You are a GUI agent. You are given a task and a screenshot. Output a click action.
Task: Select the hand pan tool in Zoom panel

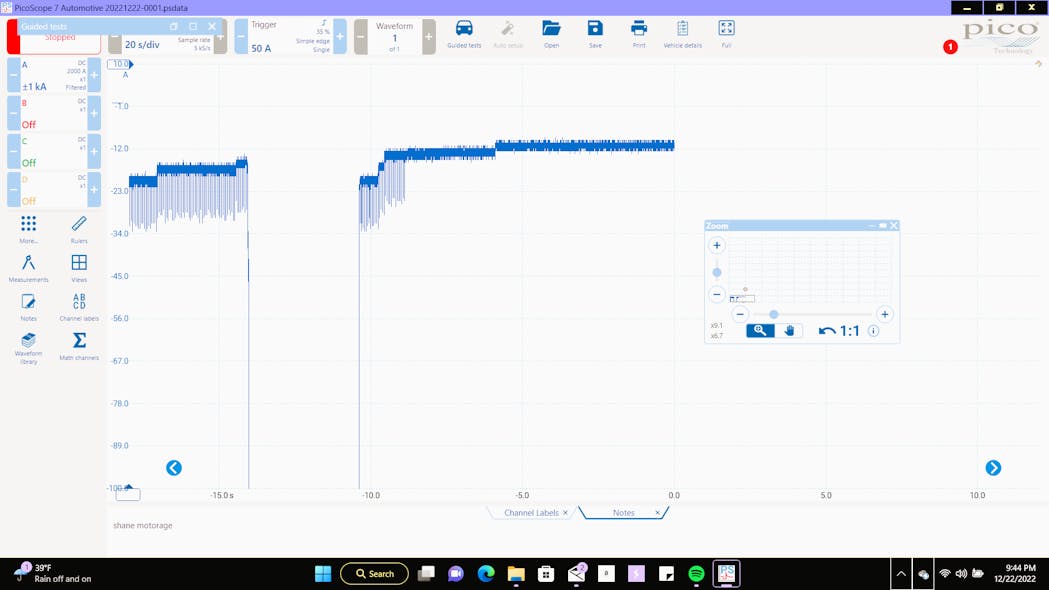pos(789,331)
